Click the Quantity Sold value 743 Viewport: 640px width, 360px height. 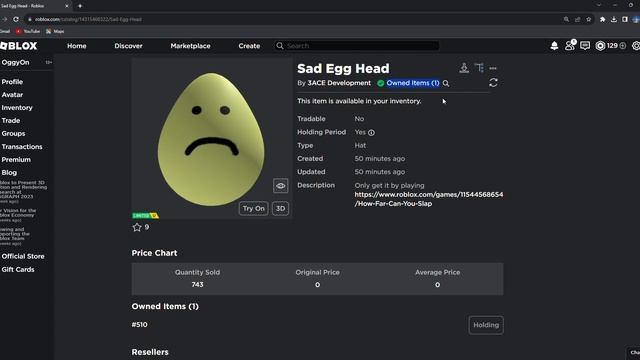point(197,284)
